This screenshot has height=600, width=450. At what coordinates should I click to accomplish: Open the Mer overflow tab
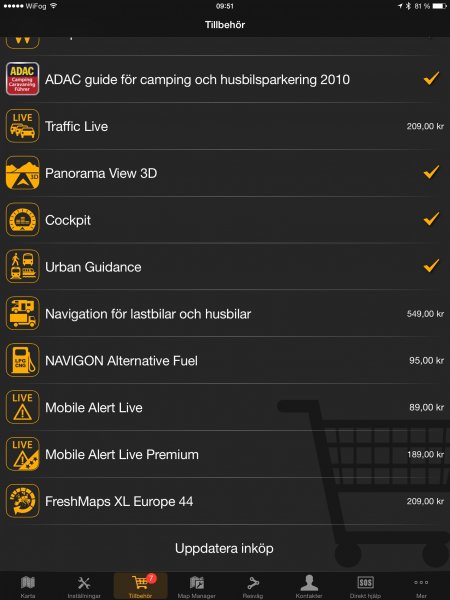click(421, 587)
